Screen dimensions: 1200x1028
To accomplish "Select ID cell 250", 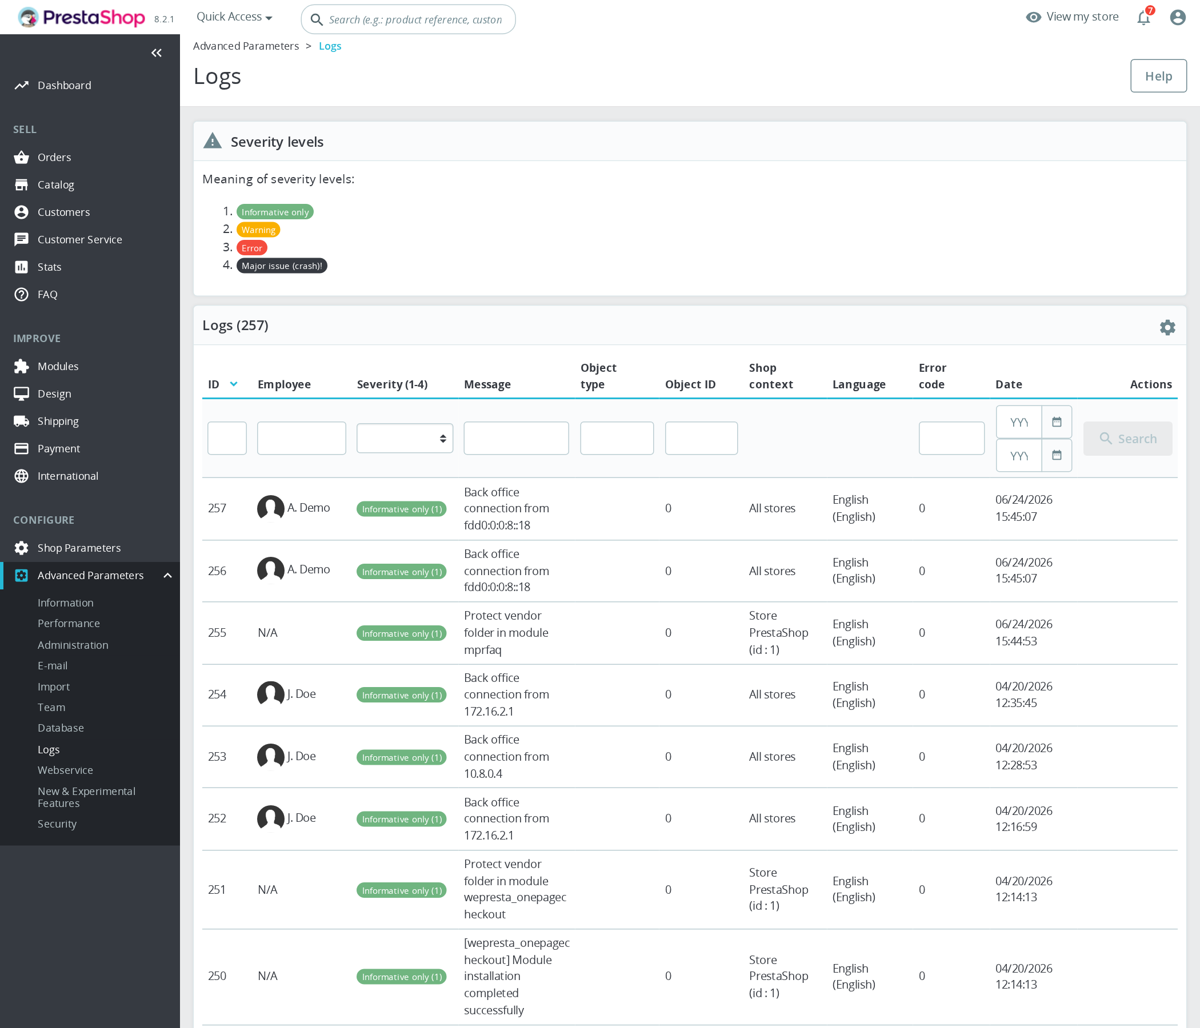I will [x=217, y=976].
